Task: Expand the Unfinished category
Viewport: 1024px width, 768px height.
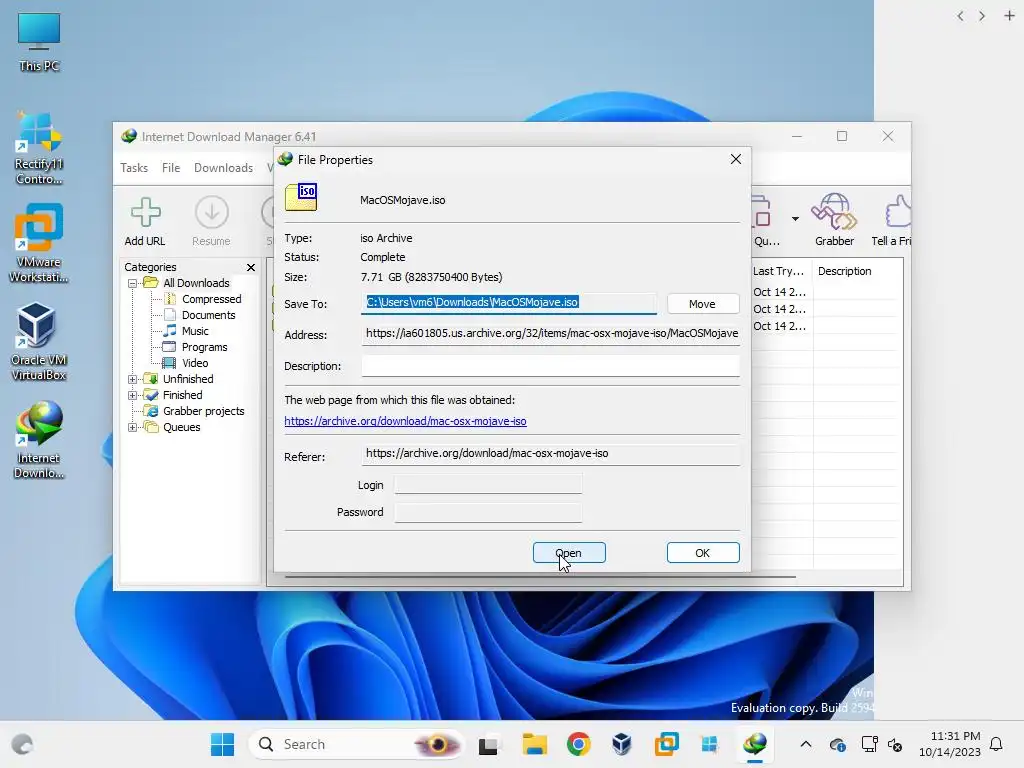Action: 133,379
